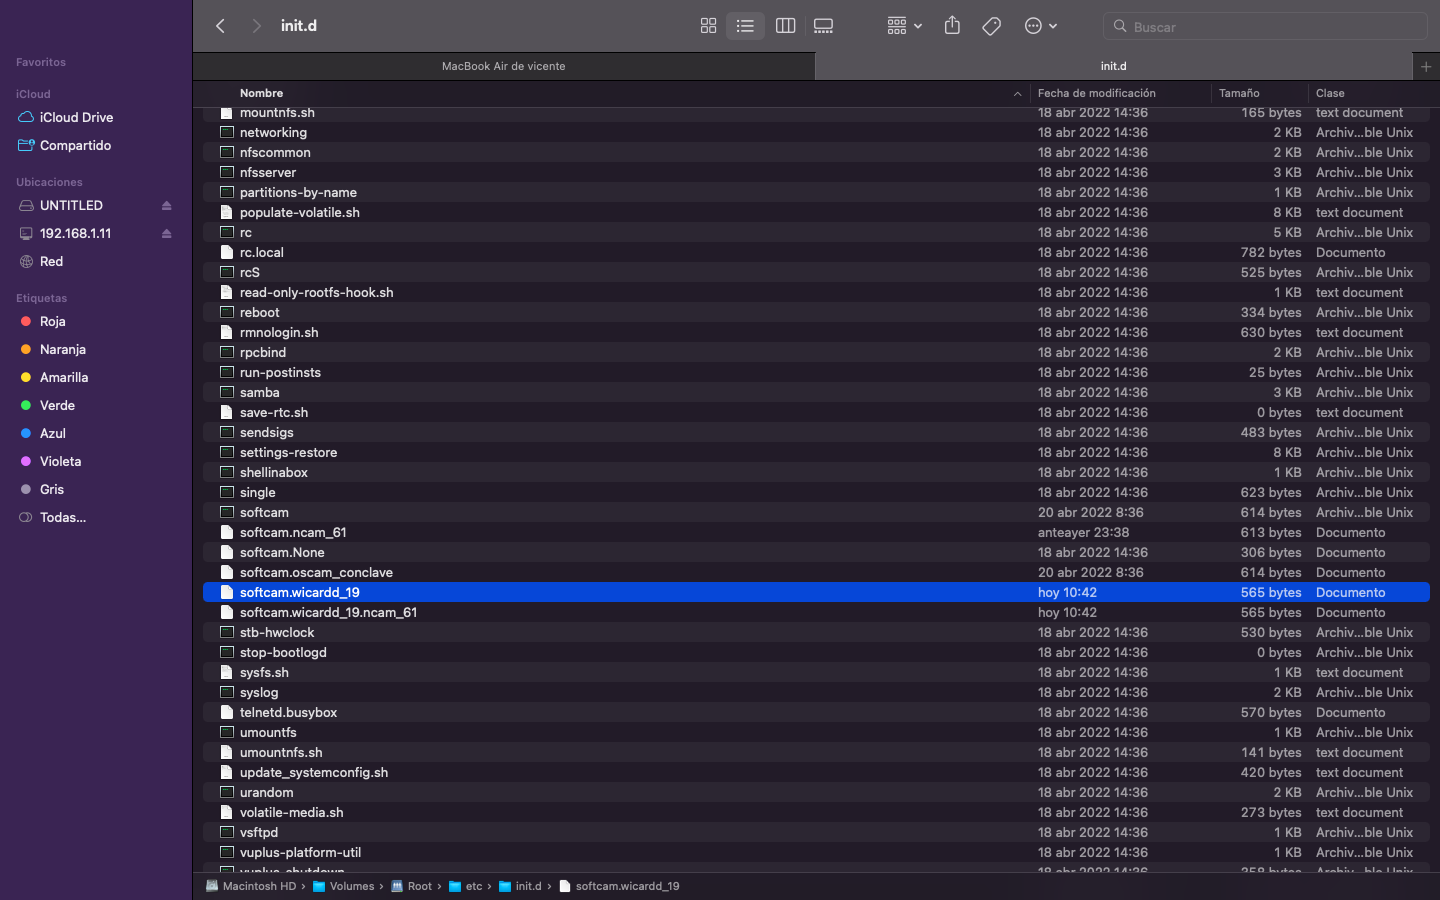Add a new tab with plus button
This screenshot has height=900, width=1440.
point(1426,66)
